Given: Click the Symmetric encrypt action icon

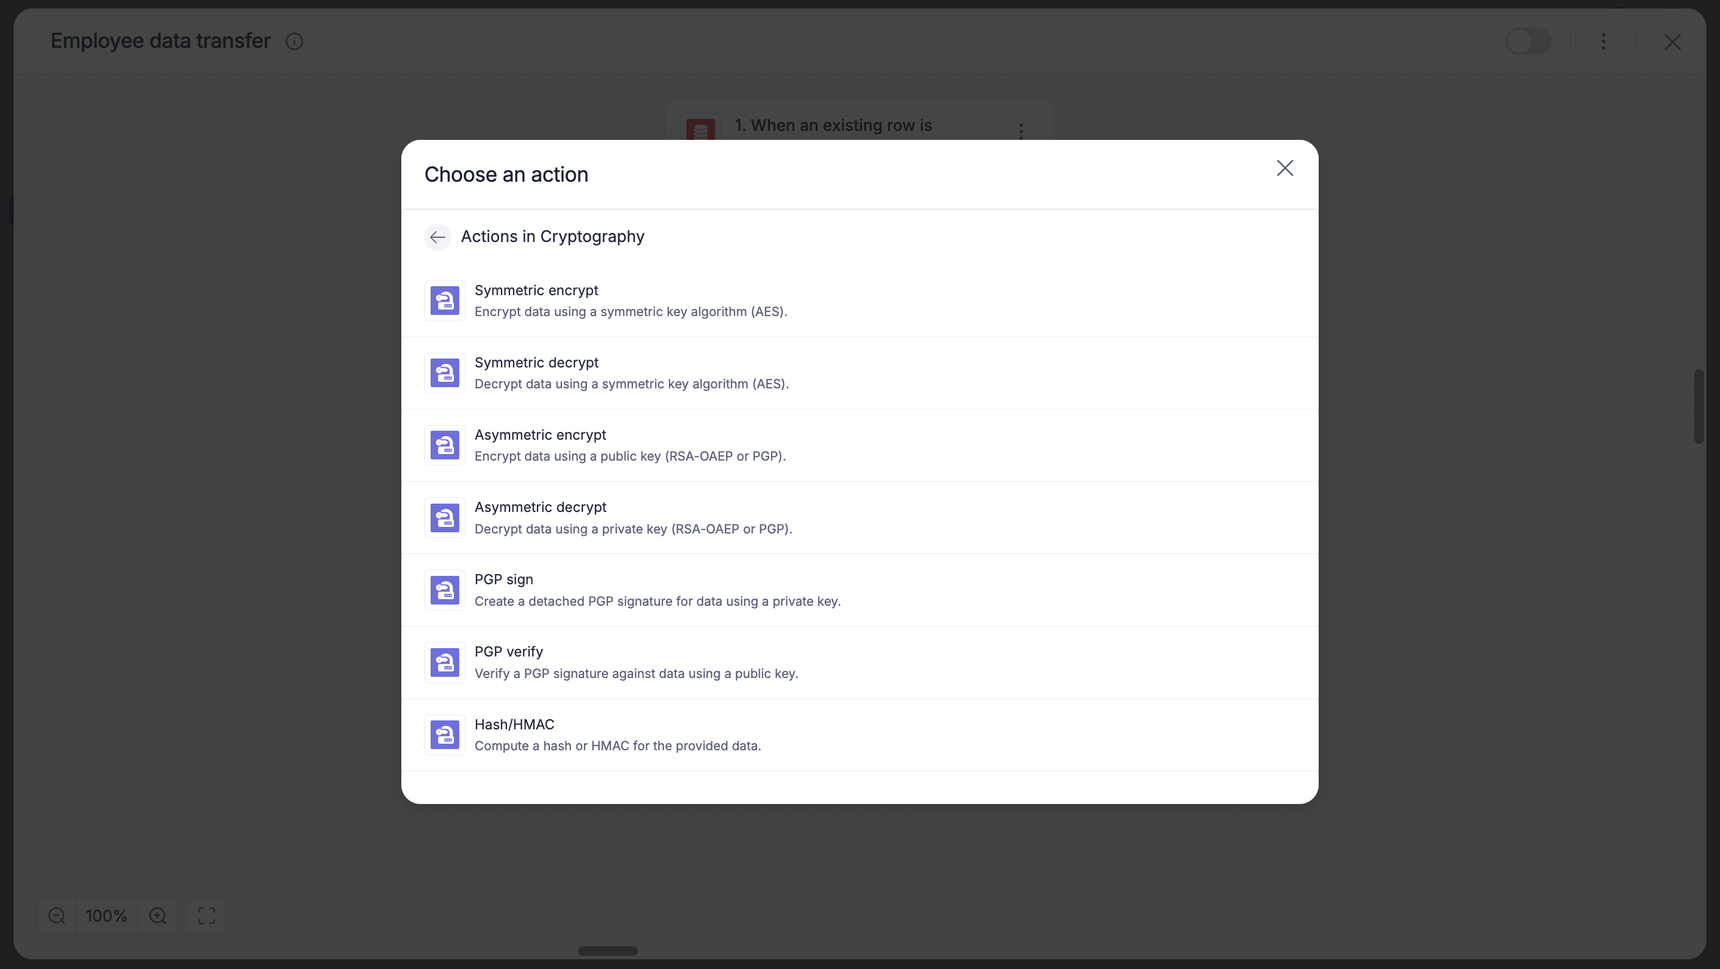Looking at the screenshot, I should (445, 301).
